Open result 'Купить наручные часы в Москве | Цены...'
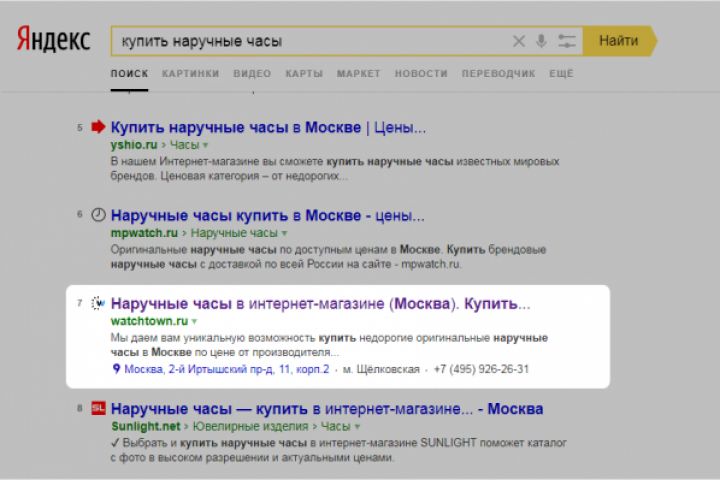 pos(268,127)
